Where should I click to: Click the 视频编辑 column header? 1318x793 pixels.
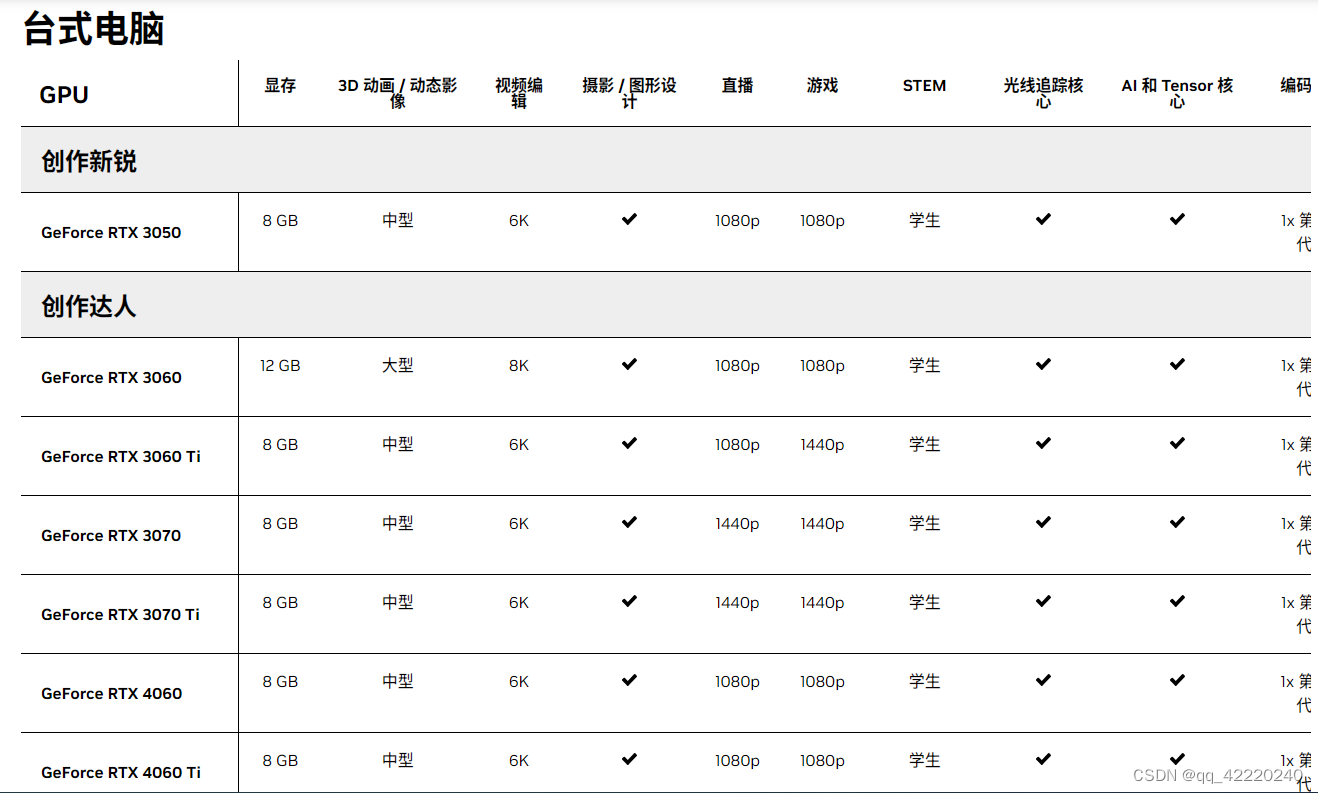pos(519,93)
